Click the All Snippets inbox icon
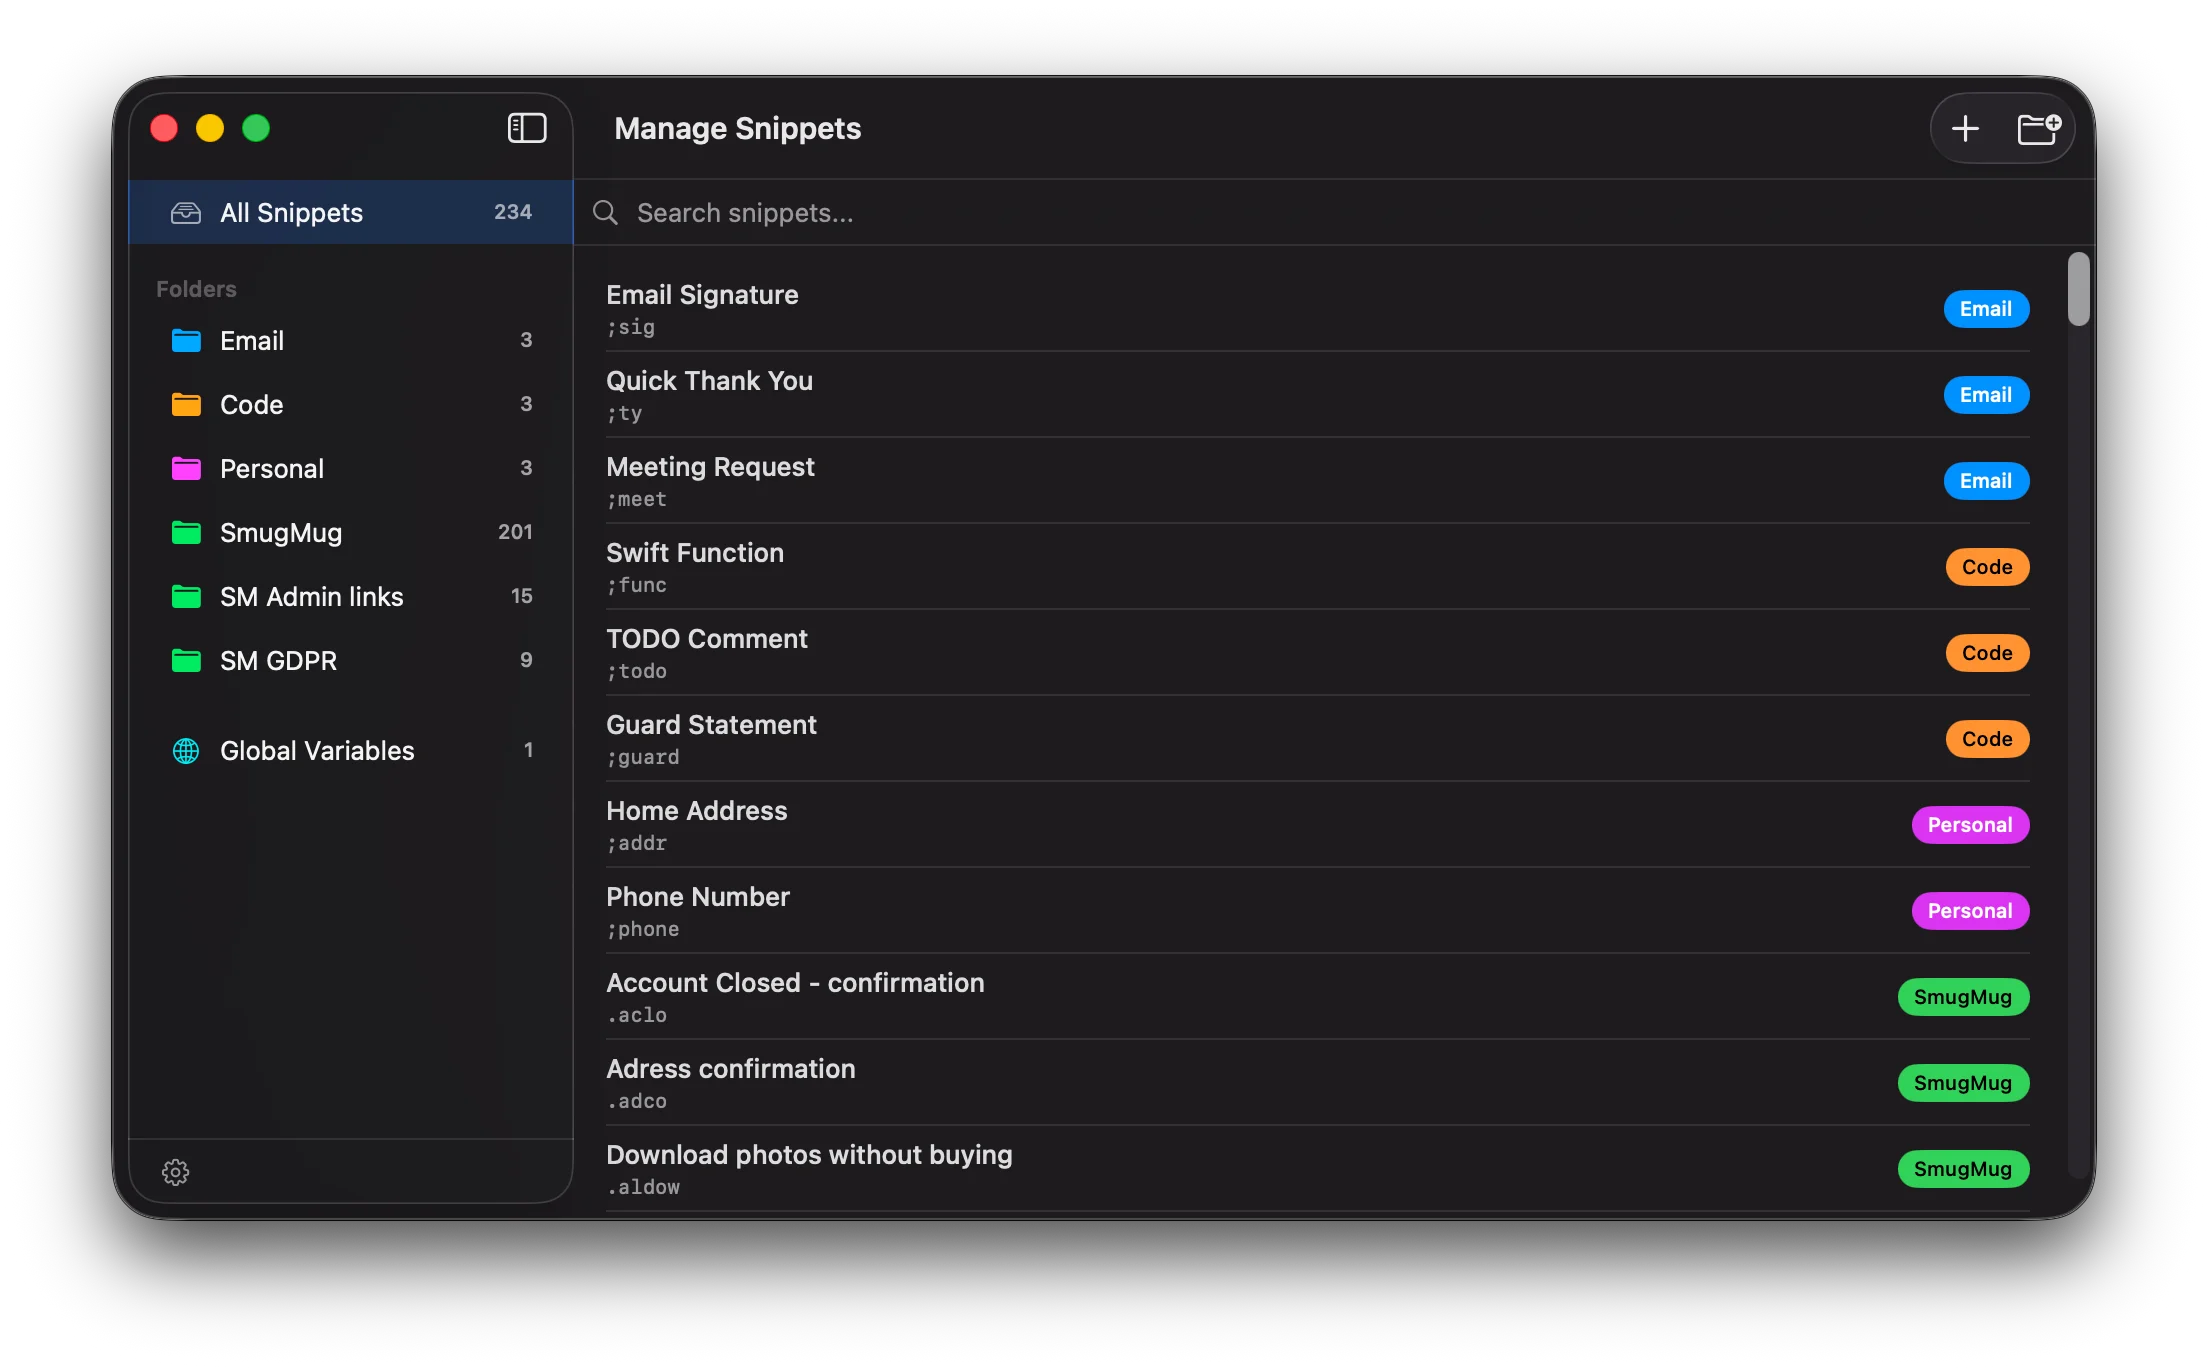This screenshot has width=2208, height=1368. 187,212
